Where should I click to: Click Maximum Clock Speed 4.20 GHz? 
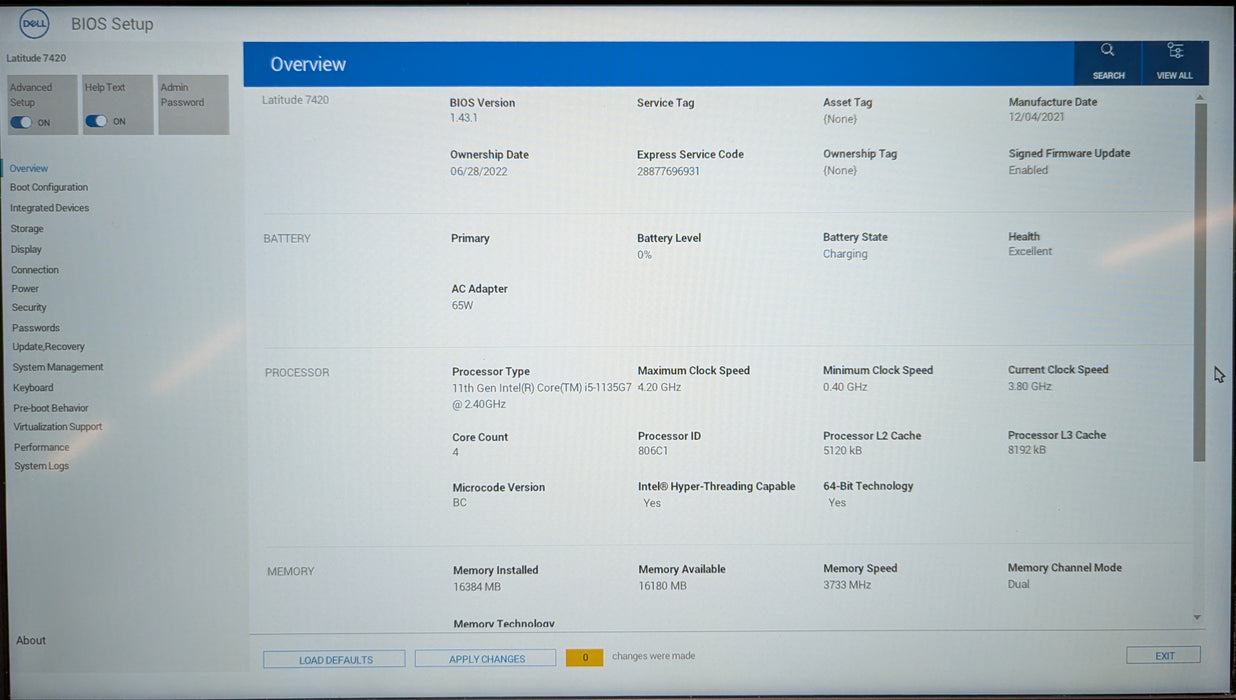660,387
